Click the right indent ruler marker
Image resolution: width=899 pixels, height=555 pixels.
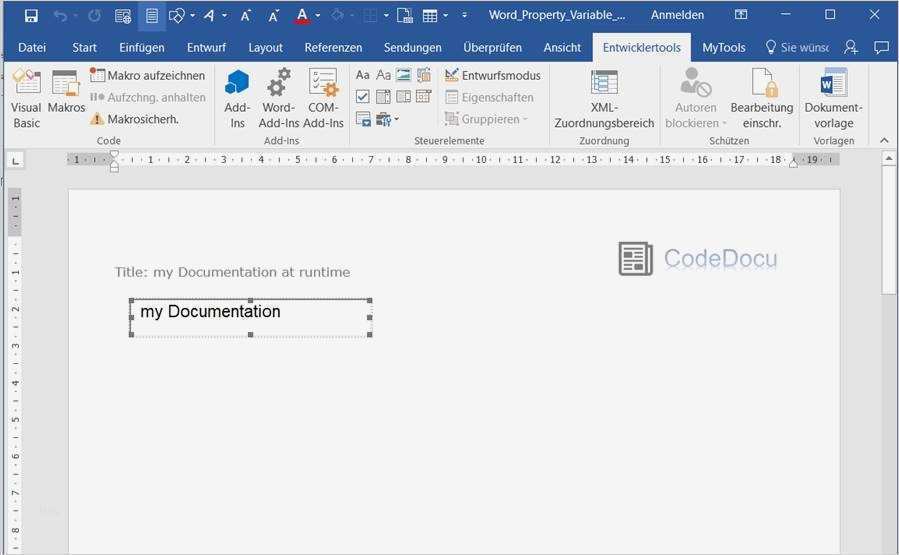click(x=793, y=163)
